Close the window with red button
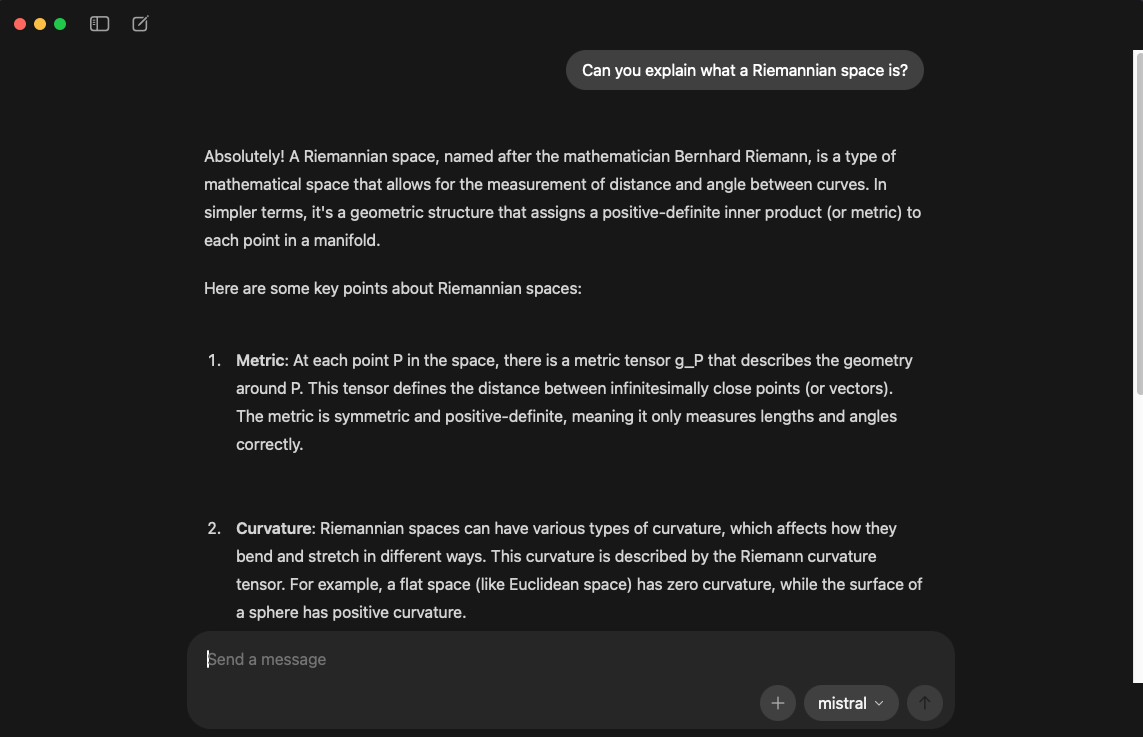 tap(20, 24)
